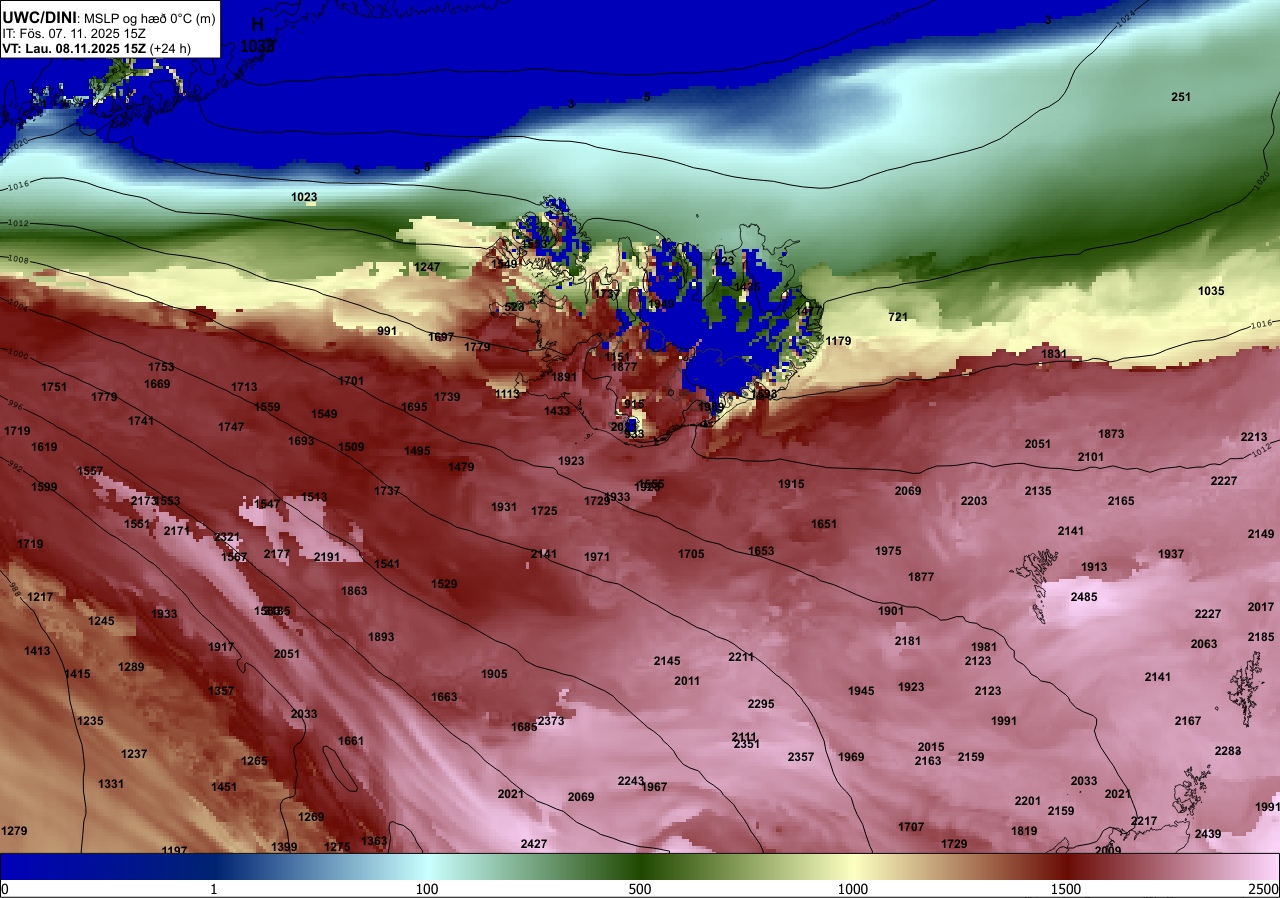
Task: Select the 2211 height value
Action: click(x=741, y=657)
